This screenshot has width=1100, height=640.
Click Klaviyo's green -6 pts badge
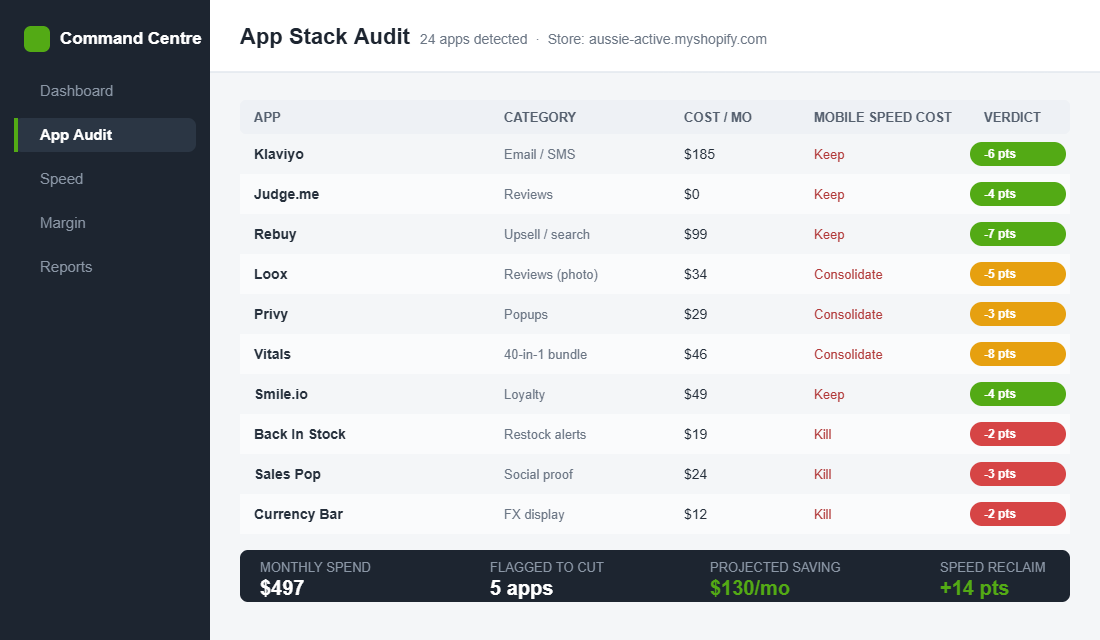(x=1017, y=154)
